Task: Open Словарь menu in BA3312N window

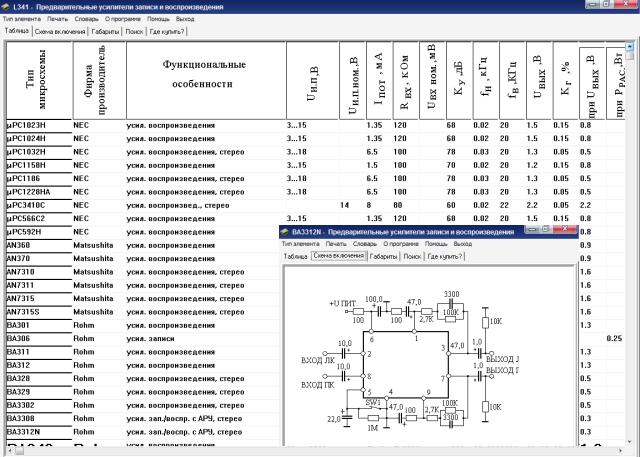Action: click(x=365, y=244)
